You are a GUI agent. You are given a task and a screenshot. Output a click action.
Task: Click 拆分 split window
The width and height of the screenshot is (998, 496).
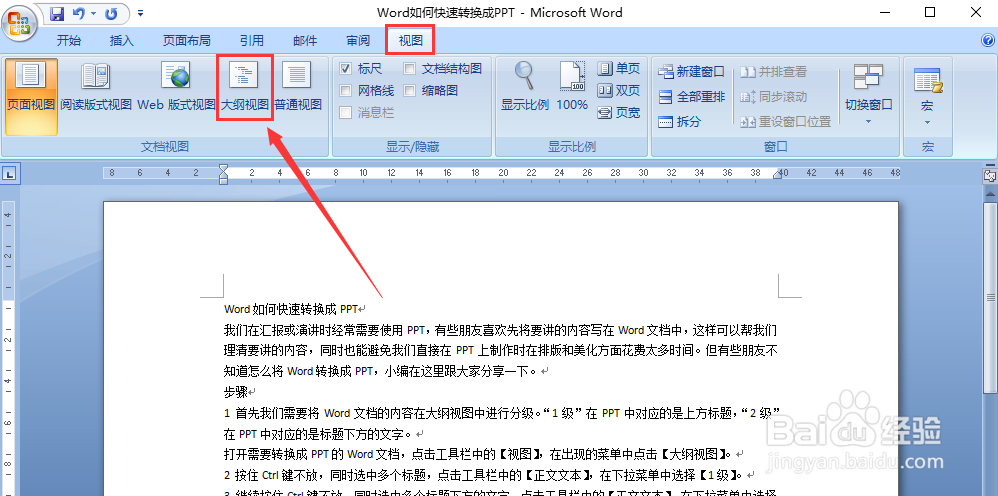[679, 122]
